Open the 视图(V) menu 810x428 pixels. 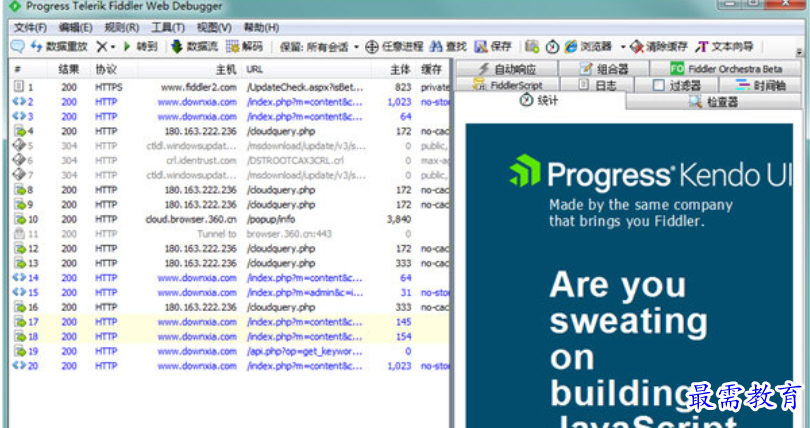pos(214,27)
